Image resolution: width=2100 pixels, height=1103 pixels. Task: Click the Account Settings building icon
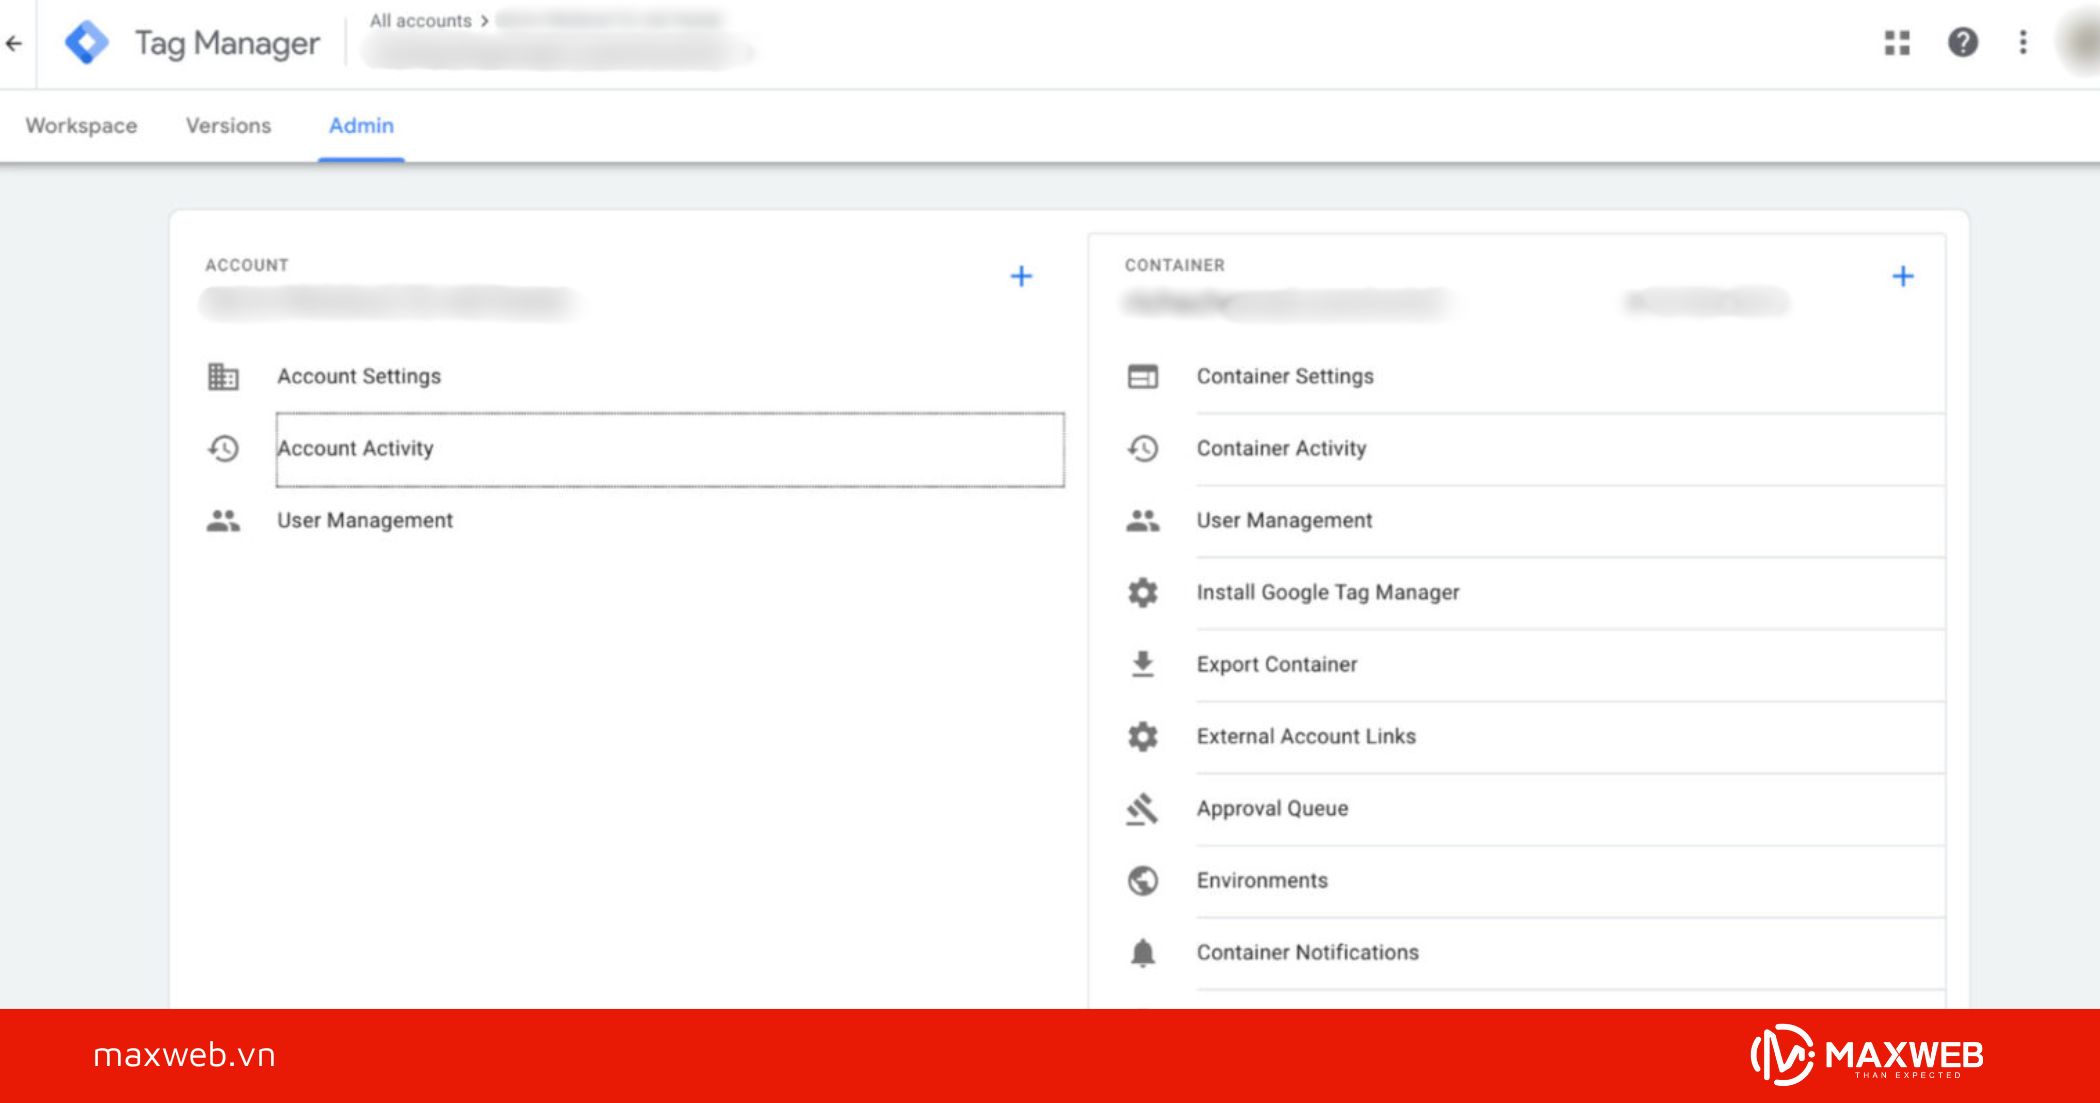pos(222,377)
